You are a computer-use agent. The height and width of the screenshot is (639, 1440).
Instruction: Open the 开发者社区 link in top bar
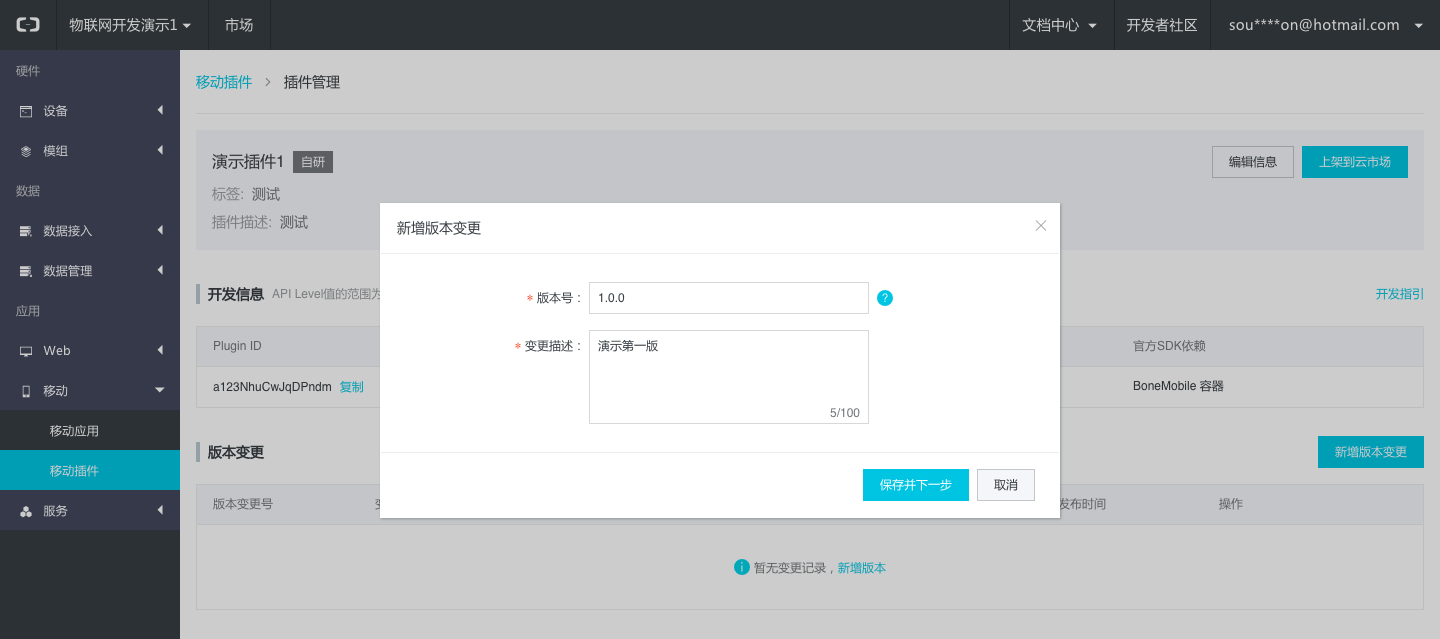pos(1162,25)
